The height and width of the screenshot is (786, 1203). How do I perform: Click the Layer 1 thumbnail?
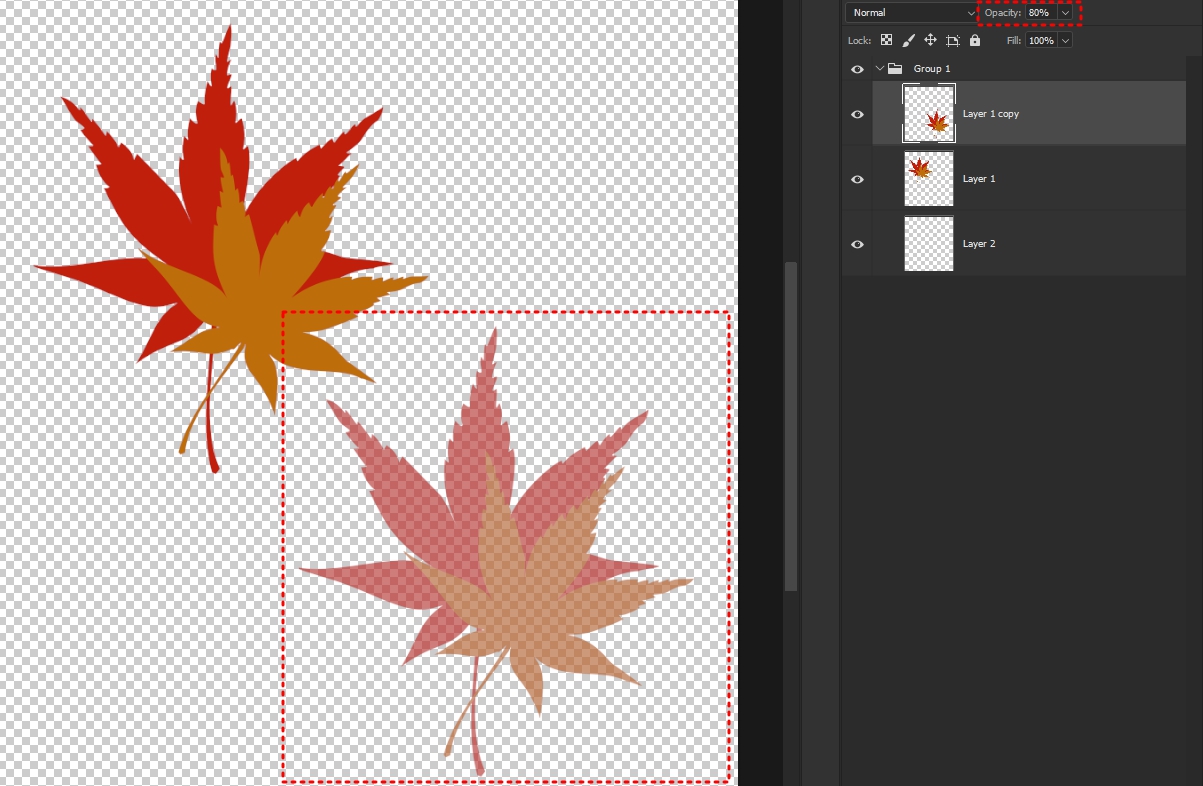(929, 179)
